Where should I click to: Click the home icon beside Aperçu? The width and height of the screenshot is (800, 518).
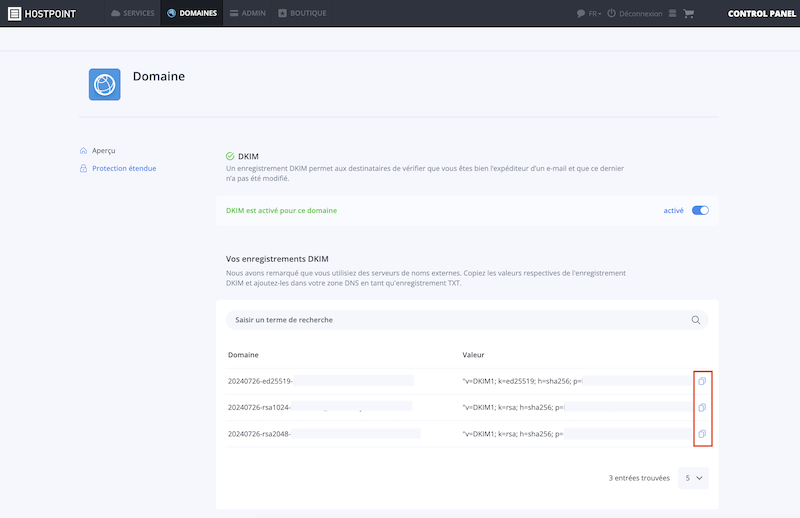click(83, 151)
